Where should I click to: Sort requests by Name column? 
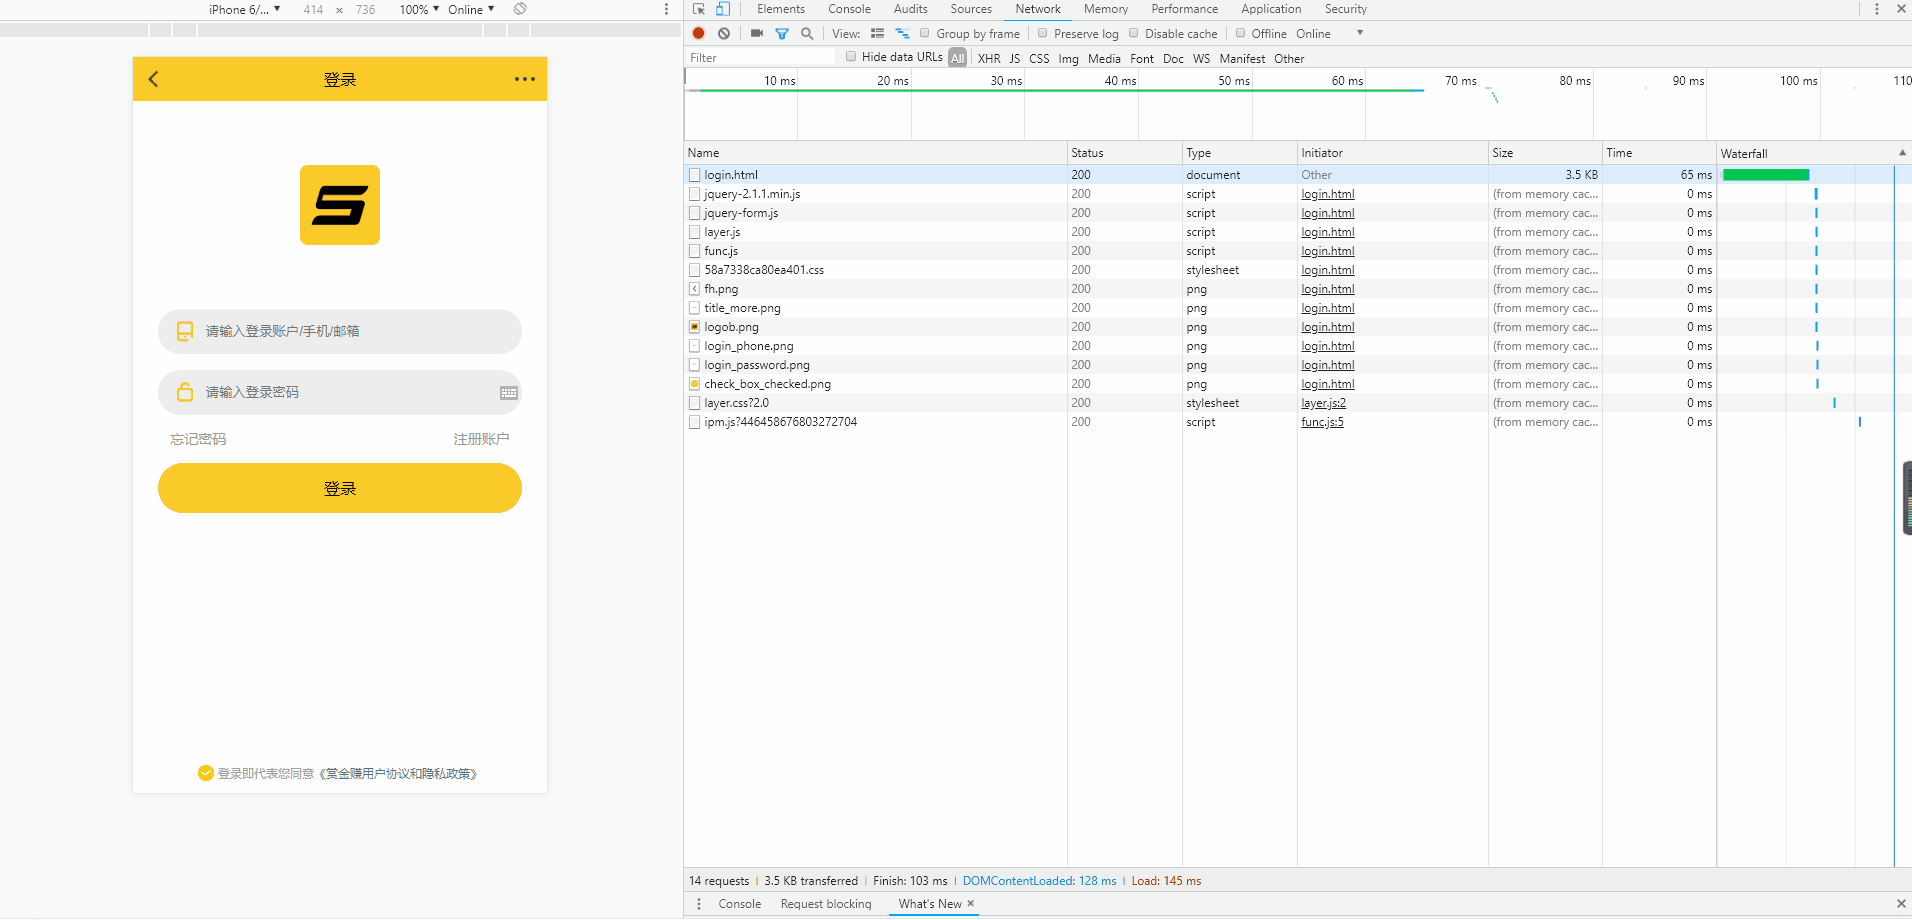pos(876,153)
